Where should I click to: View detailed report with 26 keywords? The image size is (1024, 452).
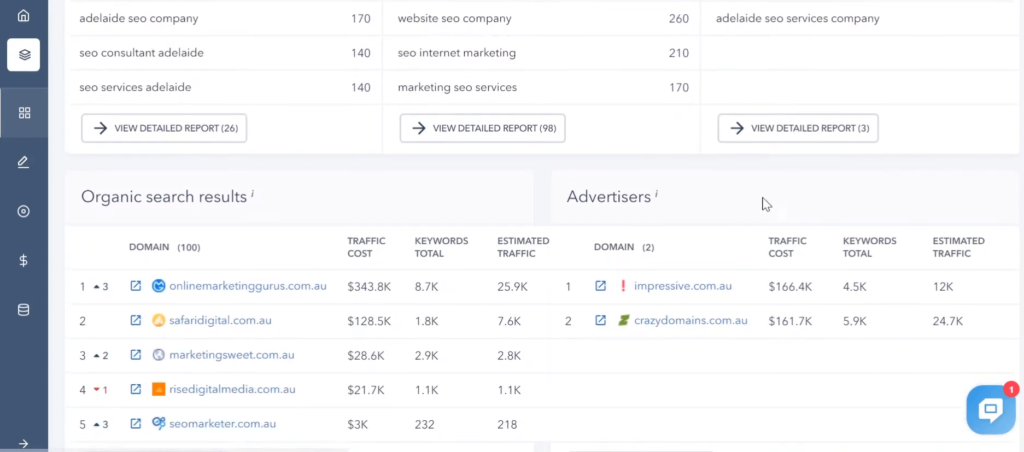[164, 128]
